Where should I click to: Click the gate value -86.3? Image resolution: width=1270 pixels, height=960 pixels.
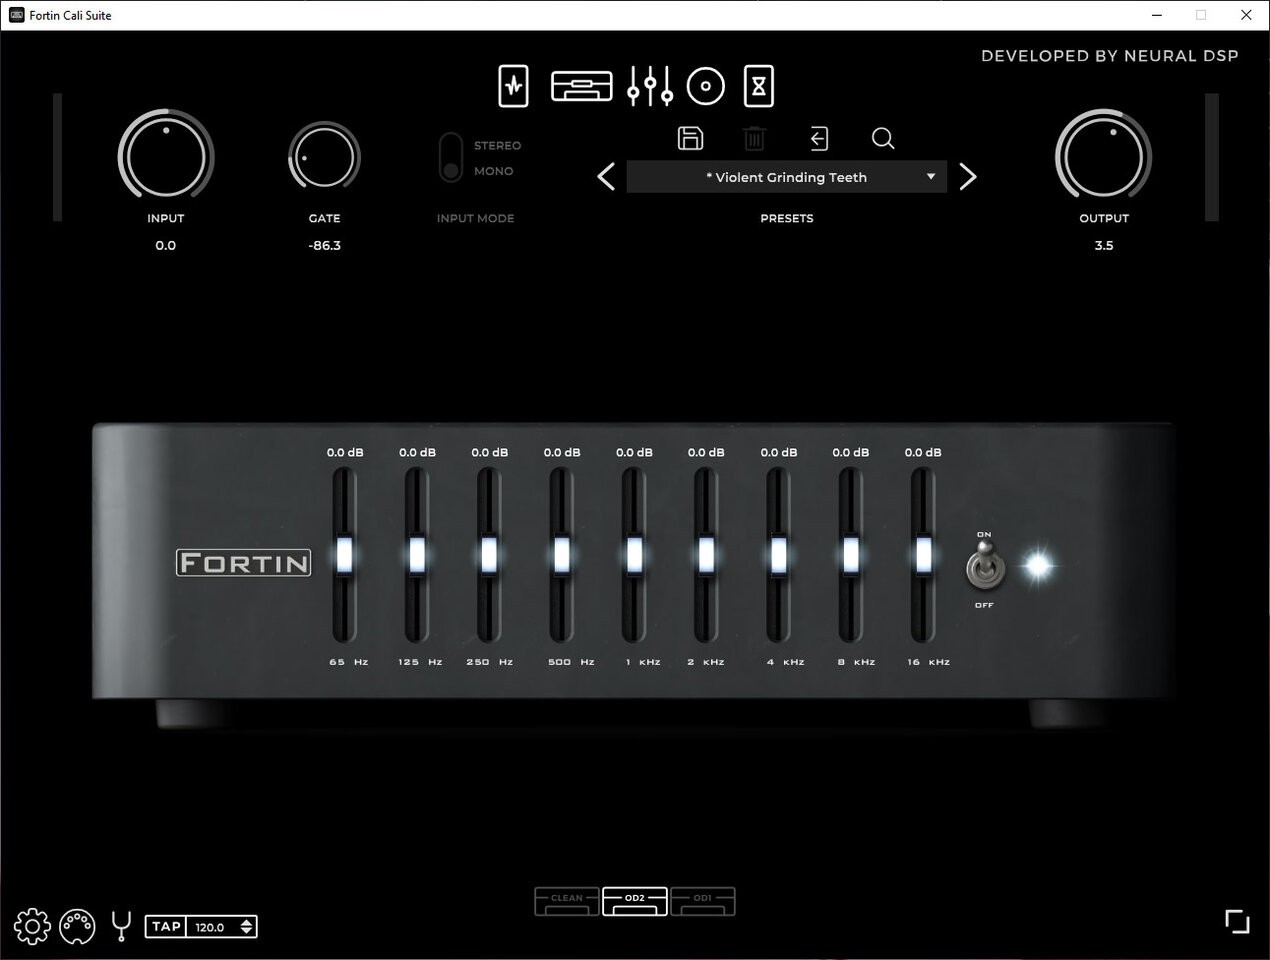pyautogui.click(x=324, y=245)
